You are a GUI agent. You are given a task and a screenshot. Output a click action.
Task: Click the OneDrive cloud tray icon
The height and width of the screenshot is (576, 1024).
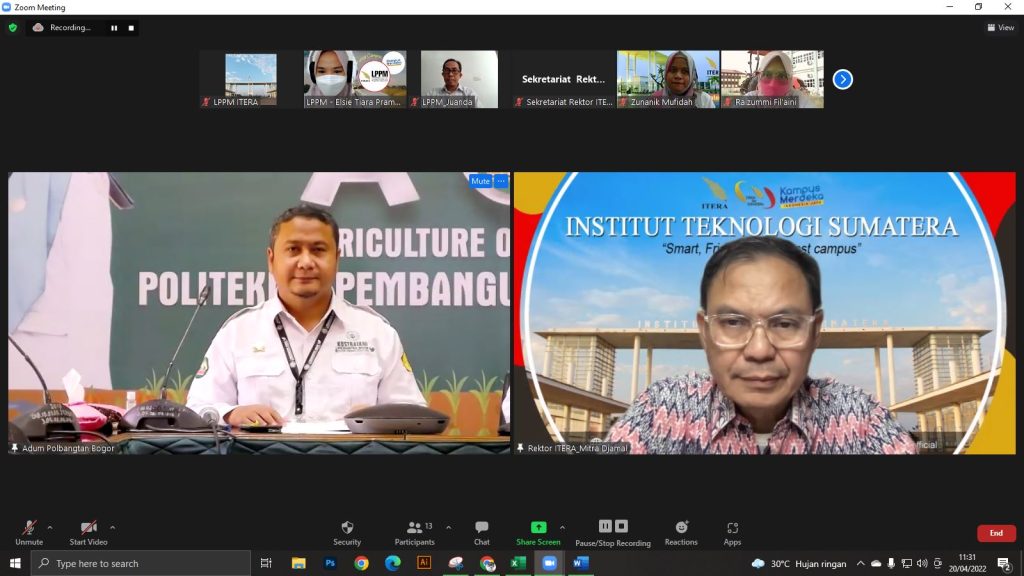(876, 563)
